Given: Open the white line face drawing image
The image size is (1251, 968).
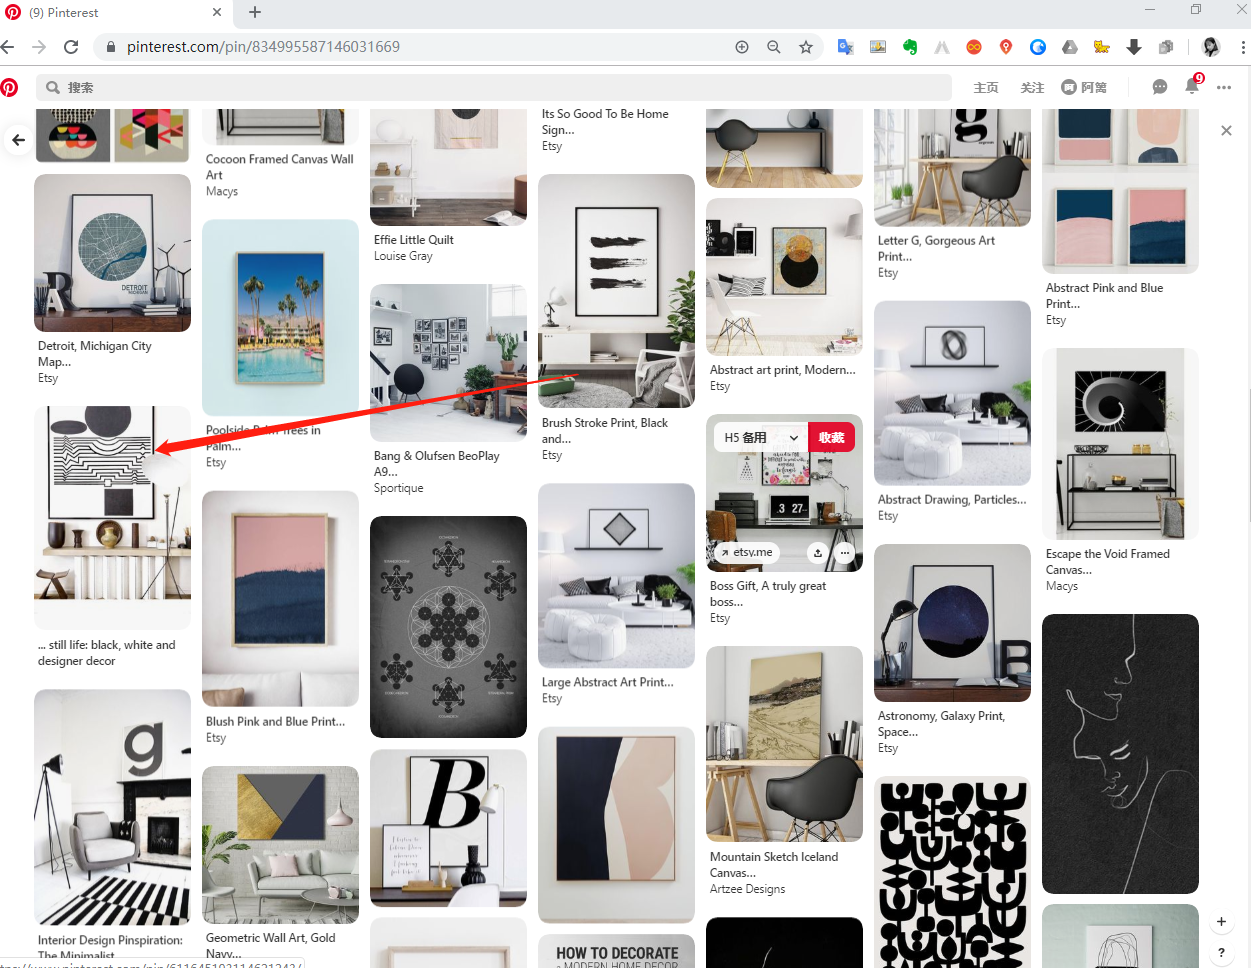Looking at the screenshot, I should coord(1120,754).
